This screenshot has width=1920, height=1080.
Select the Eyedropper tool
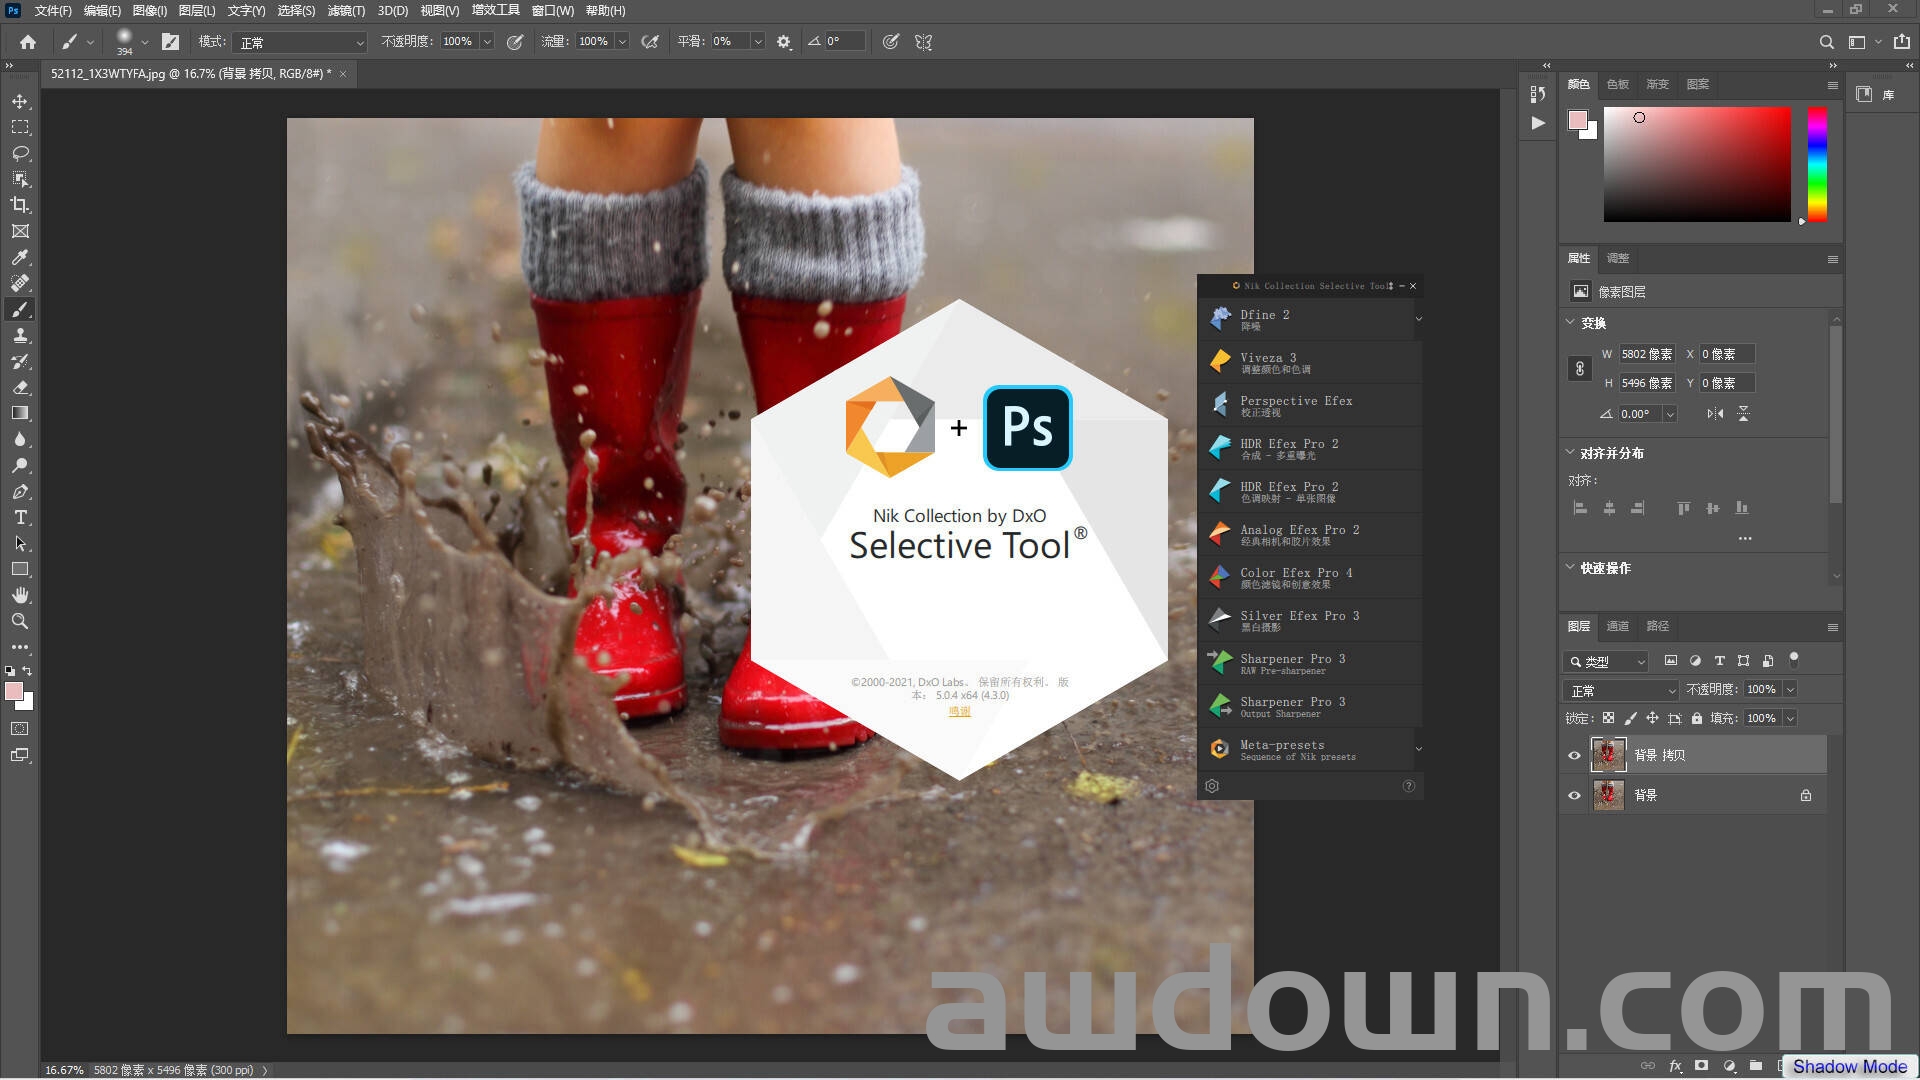pos(20,257)
